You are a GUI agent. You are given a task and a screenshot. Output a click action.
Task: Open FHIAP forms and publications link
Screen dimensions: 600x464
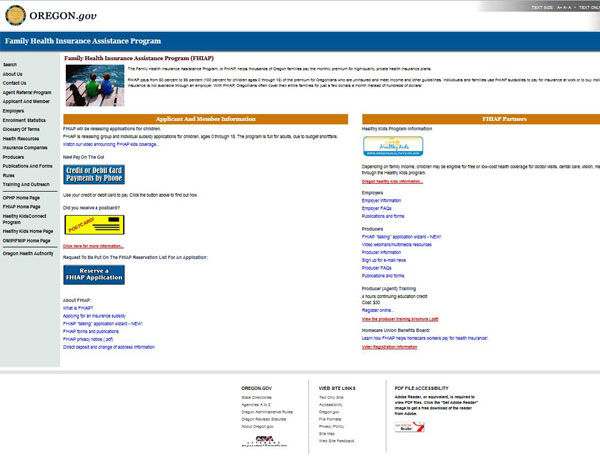tap(91, 331)
